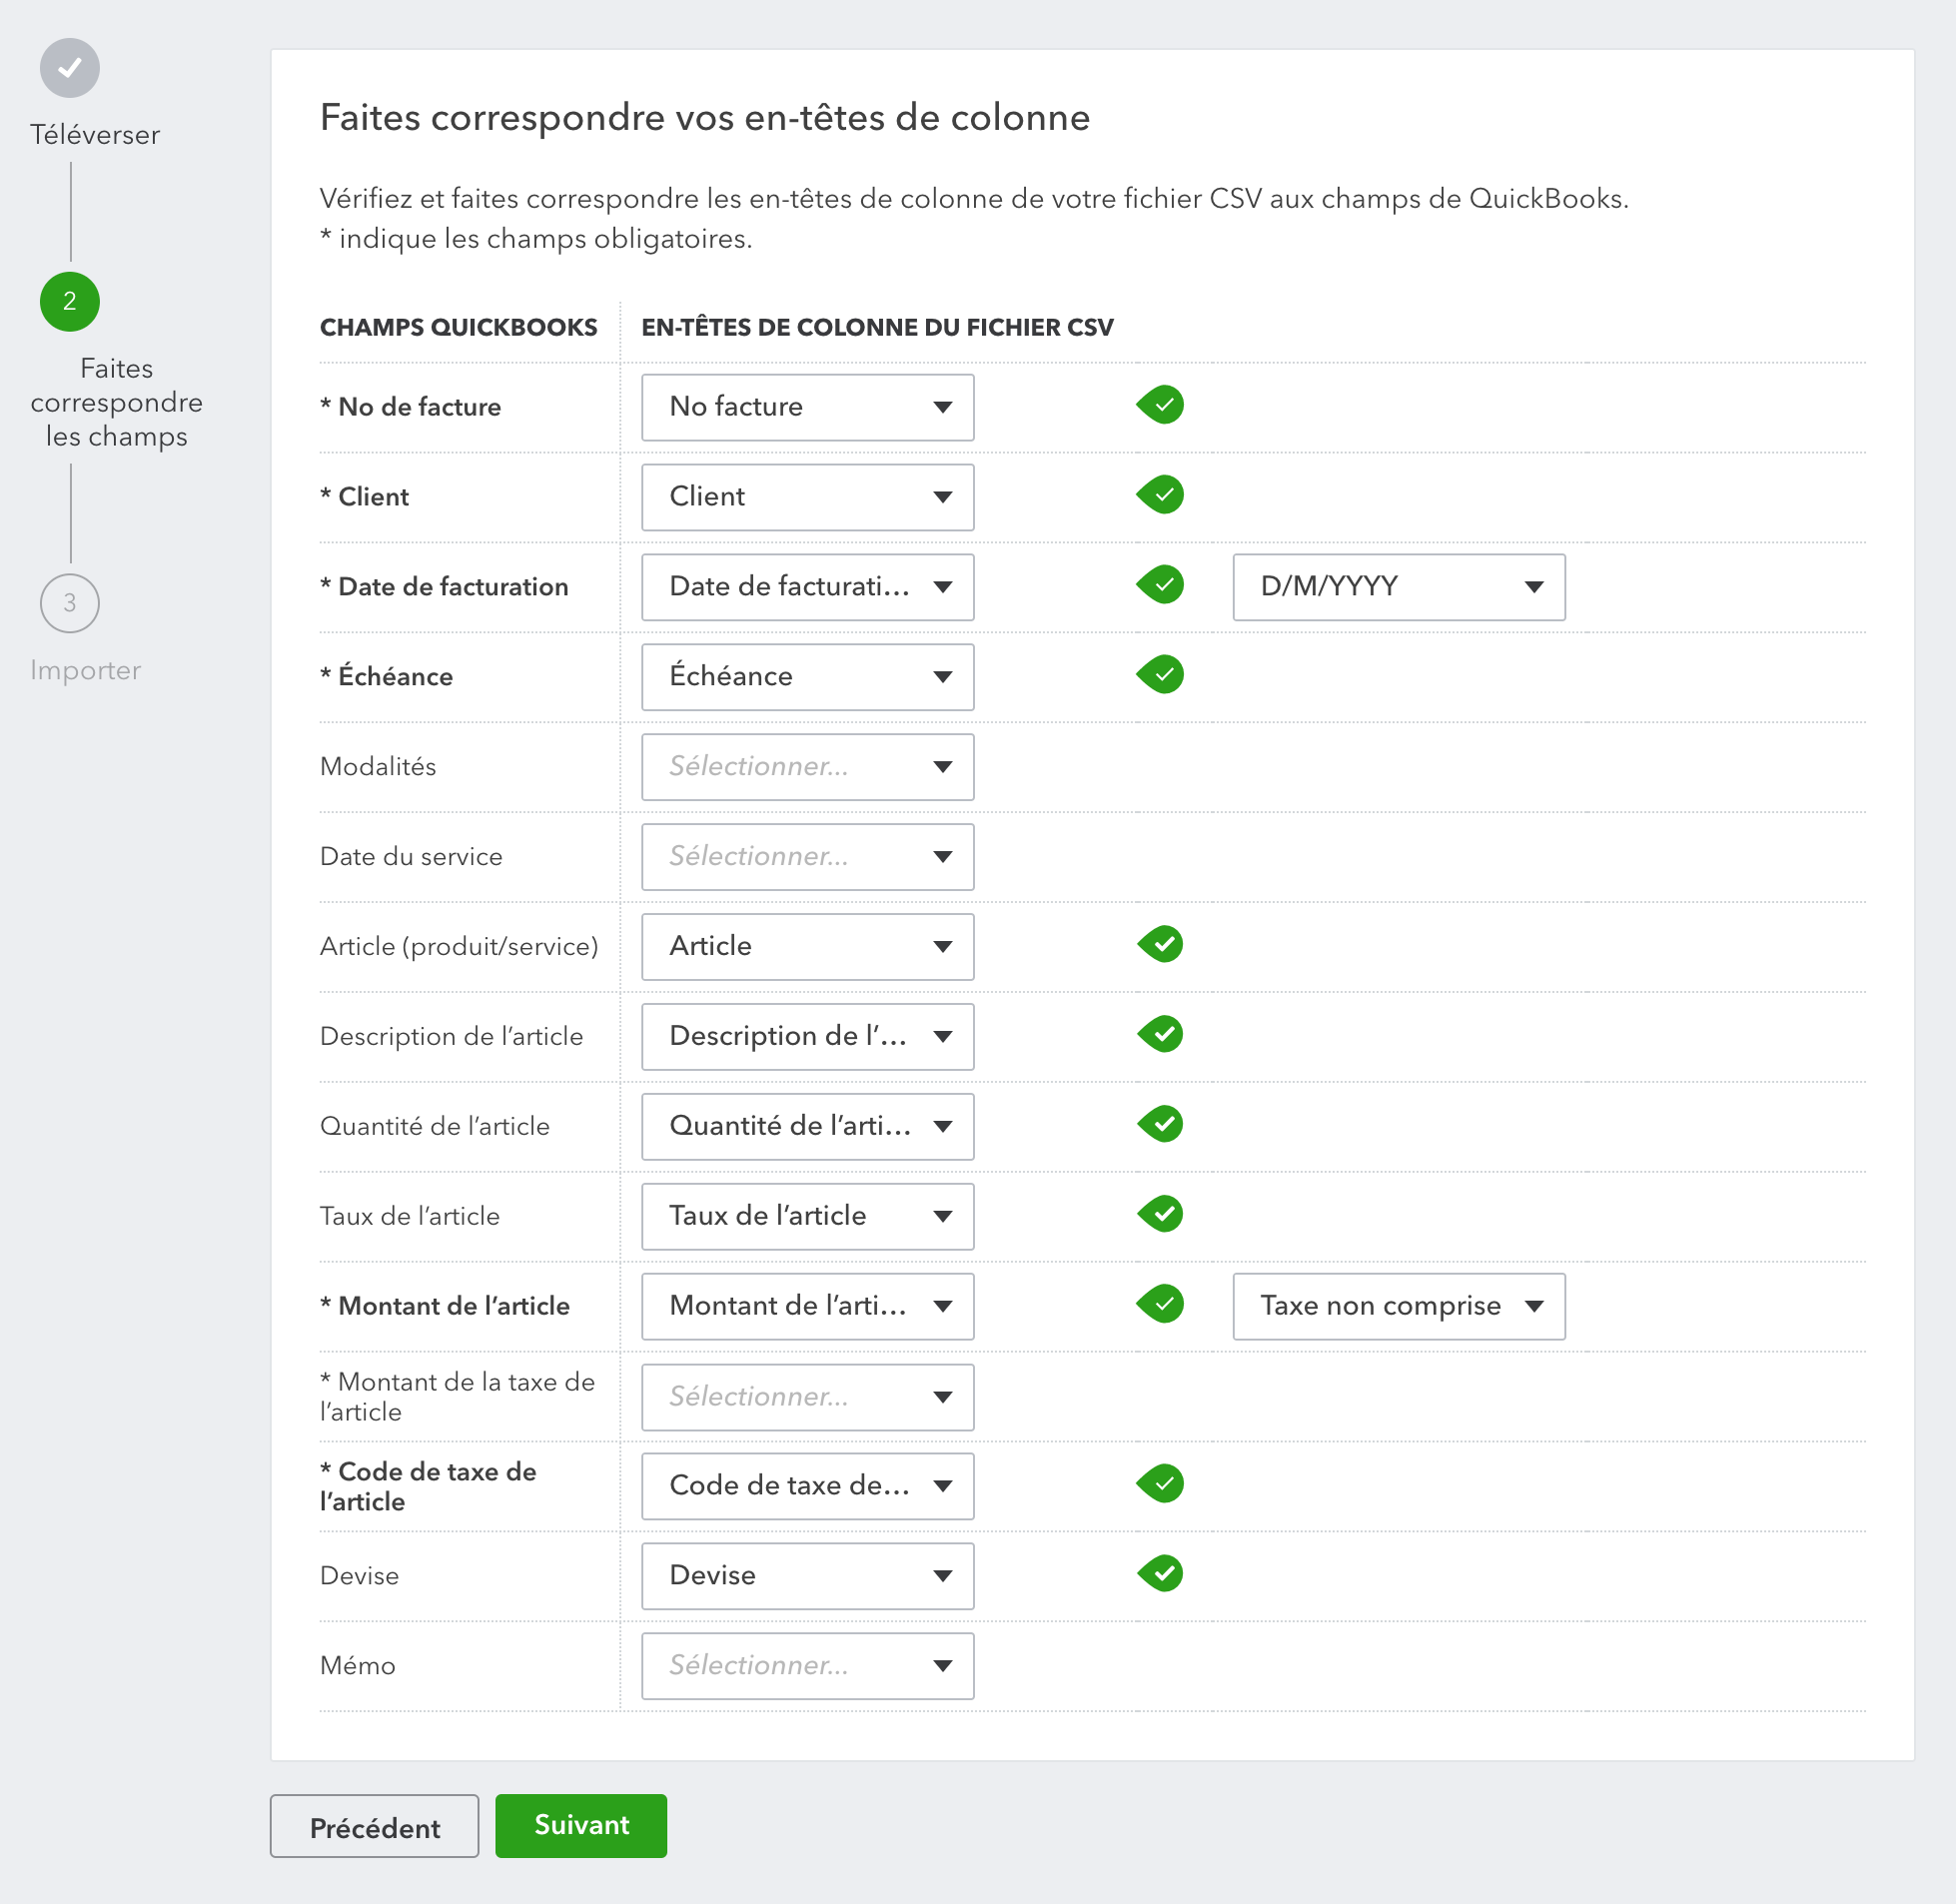Click green checkmark beside No de facture
The image size is (1956, 1904).
(1161, 405)
